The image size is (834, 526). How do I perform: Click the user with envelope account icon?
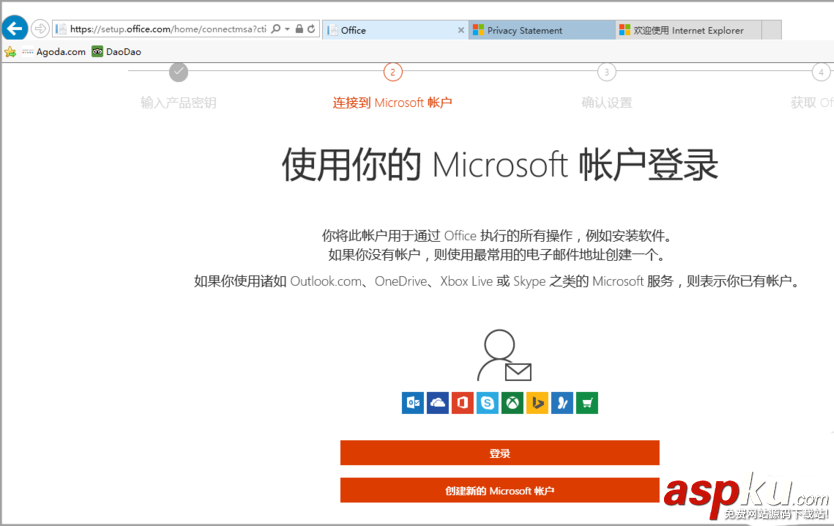pos(504,355)
